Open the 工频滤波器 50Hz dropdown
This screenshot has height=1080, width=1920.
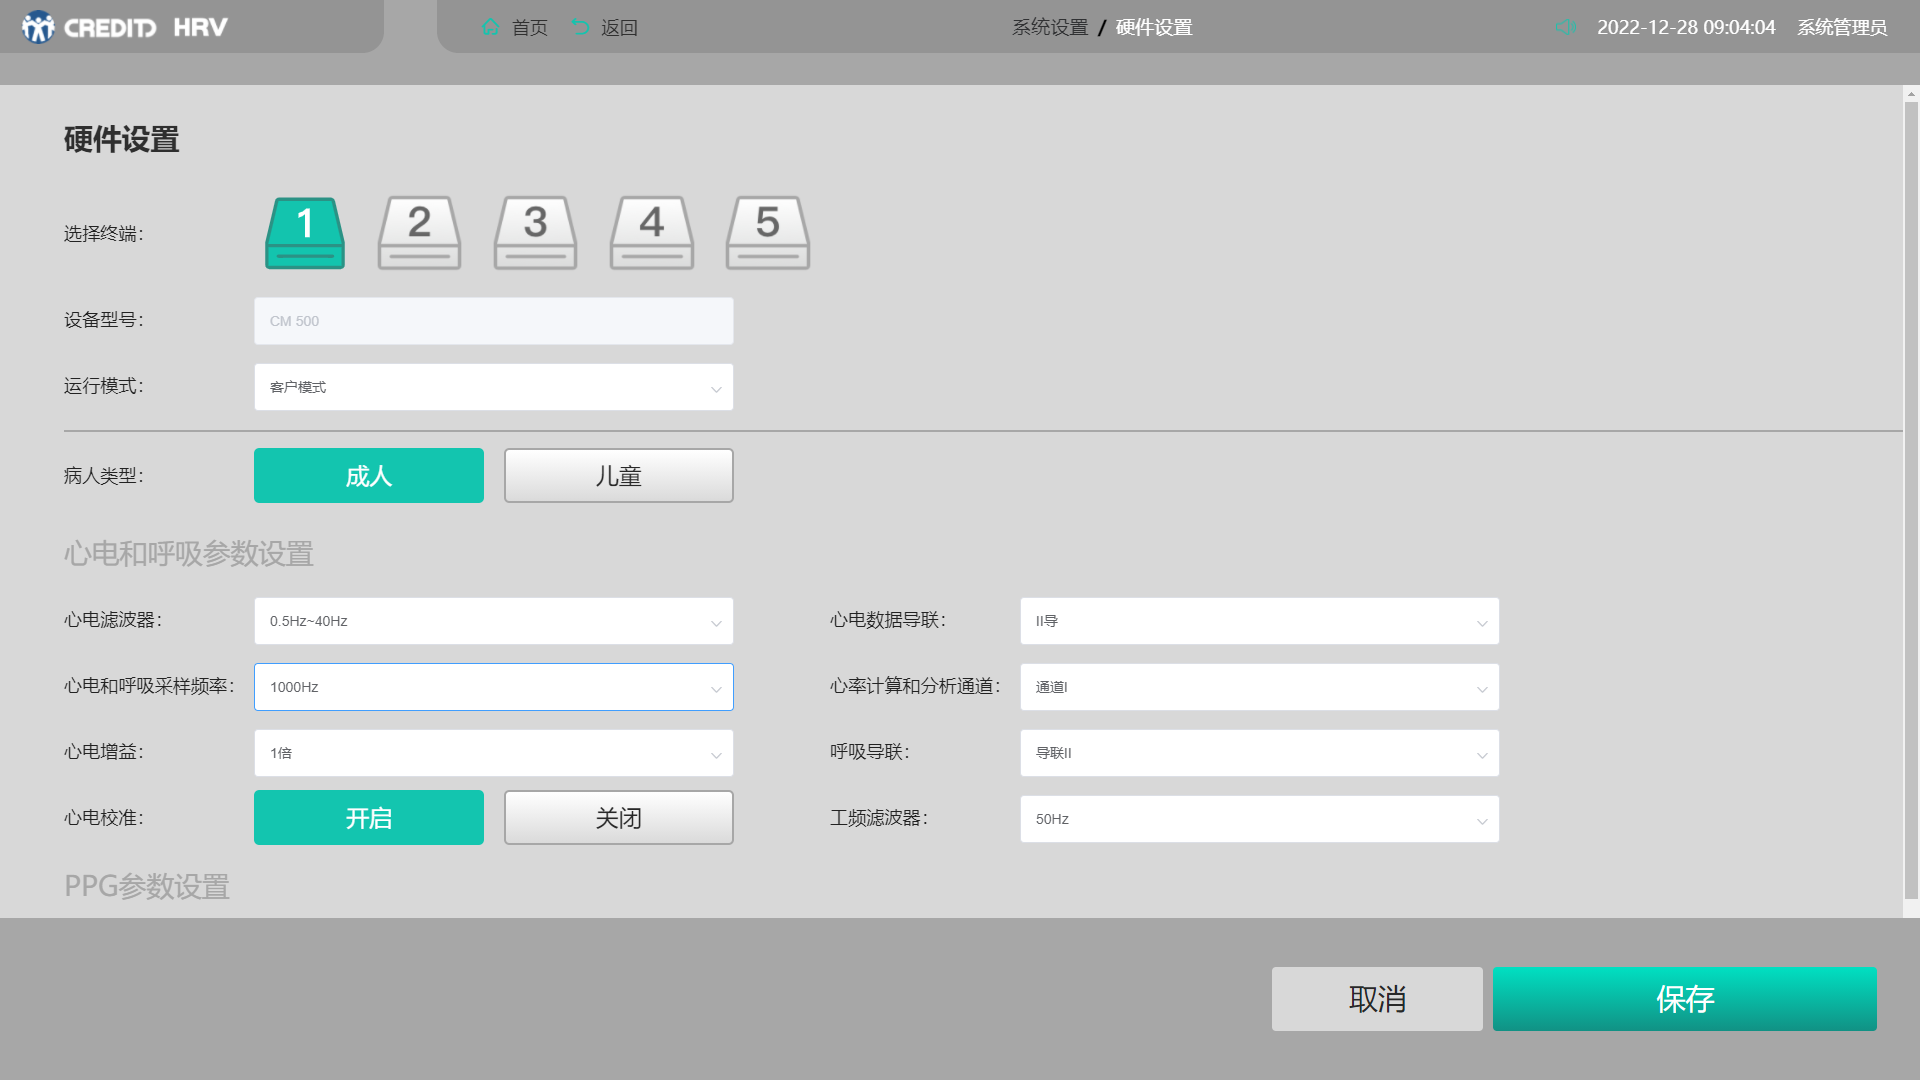(x=1259, y=819)
